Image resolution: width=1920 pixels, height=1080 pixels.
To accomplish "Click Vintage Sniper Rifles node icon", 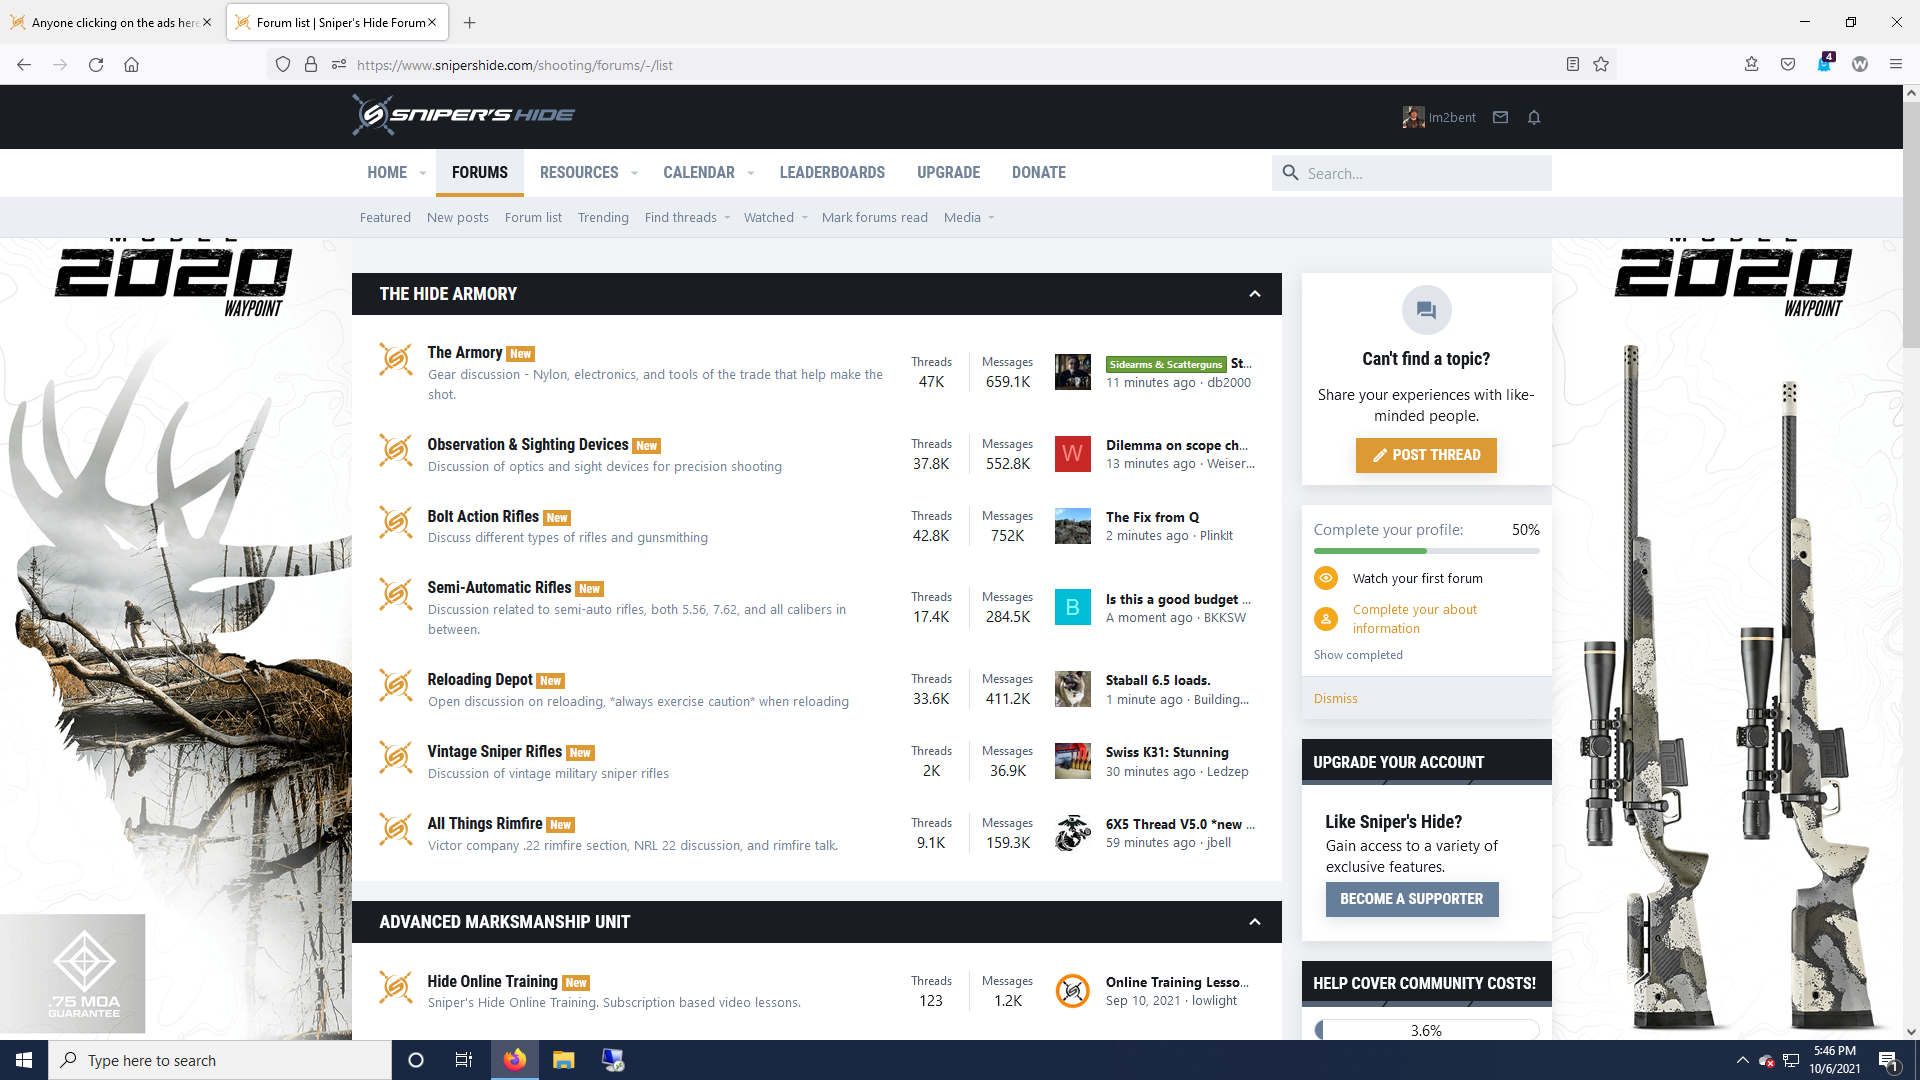I will coord(396,758).
